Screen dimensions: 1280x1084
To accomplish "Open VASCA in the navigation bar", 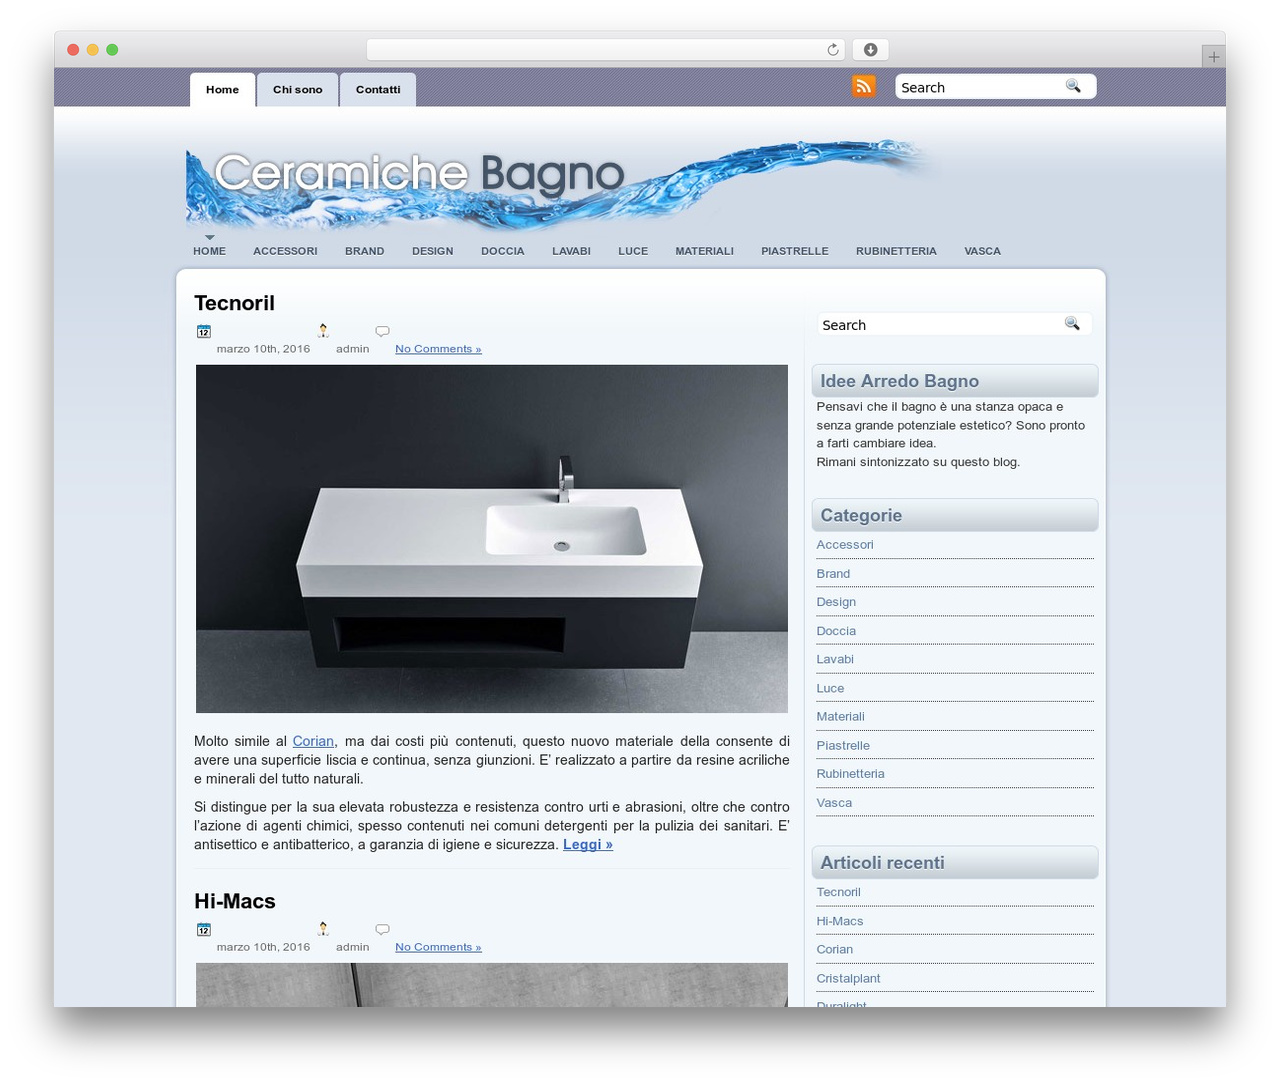I will (x=982, y=251).
